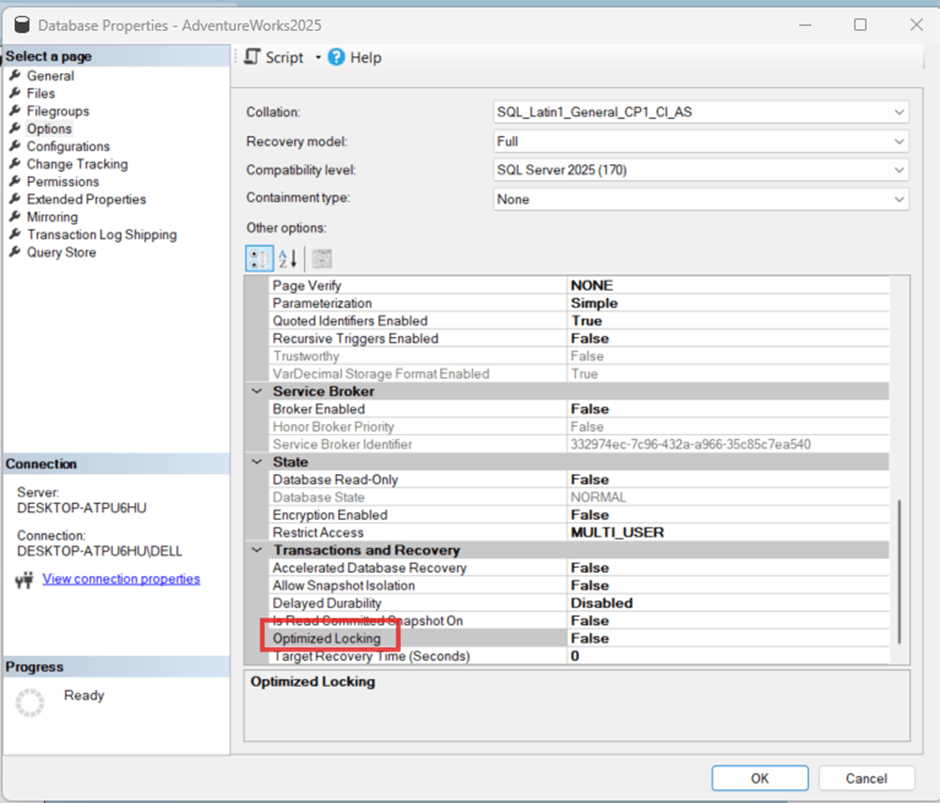
Task: Select the Categorized view icon
Action: point(260,258)
